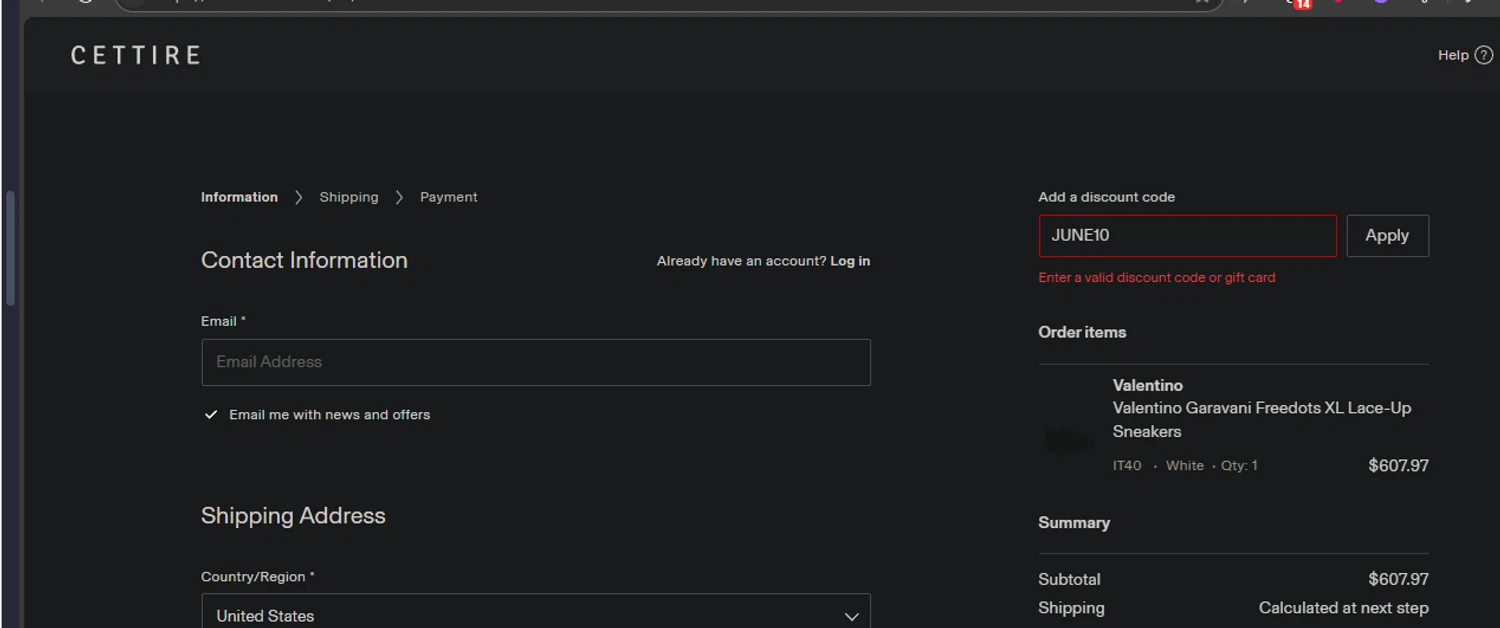Image resolution: width=1500 pixels, height=628 pixels.
Task: Go to the Information breadcrumb step
Action: point(239,197)
